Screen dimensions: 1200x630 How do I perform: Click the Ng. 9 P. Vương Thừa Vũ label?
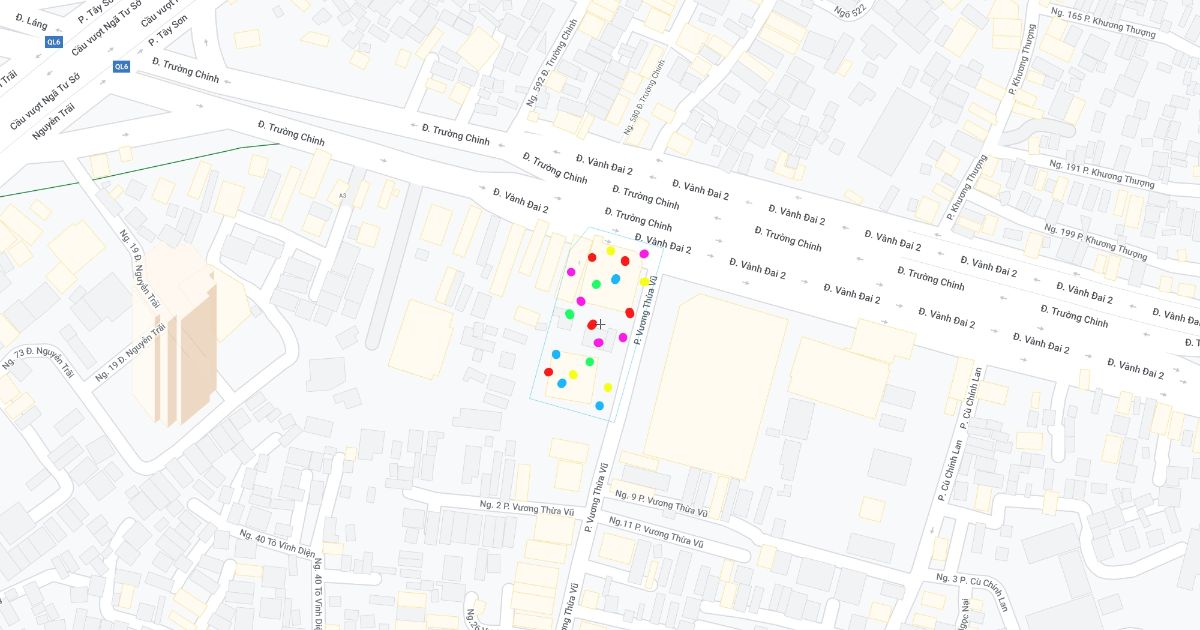tap(661, 503)
